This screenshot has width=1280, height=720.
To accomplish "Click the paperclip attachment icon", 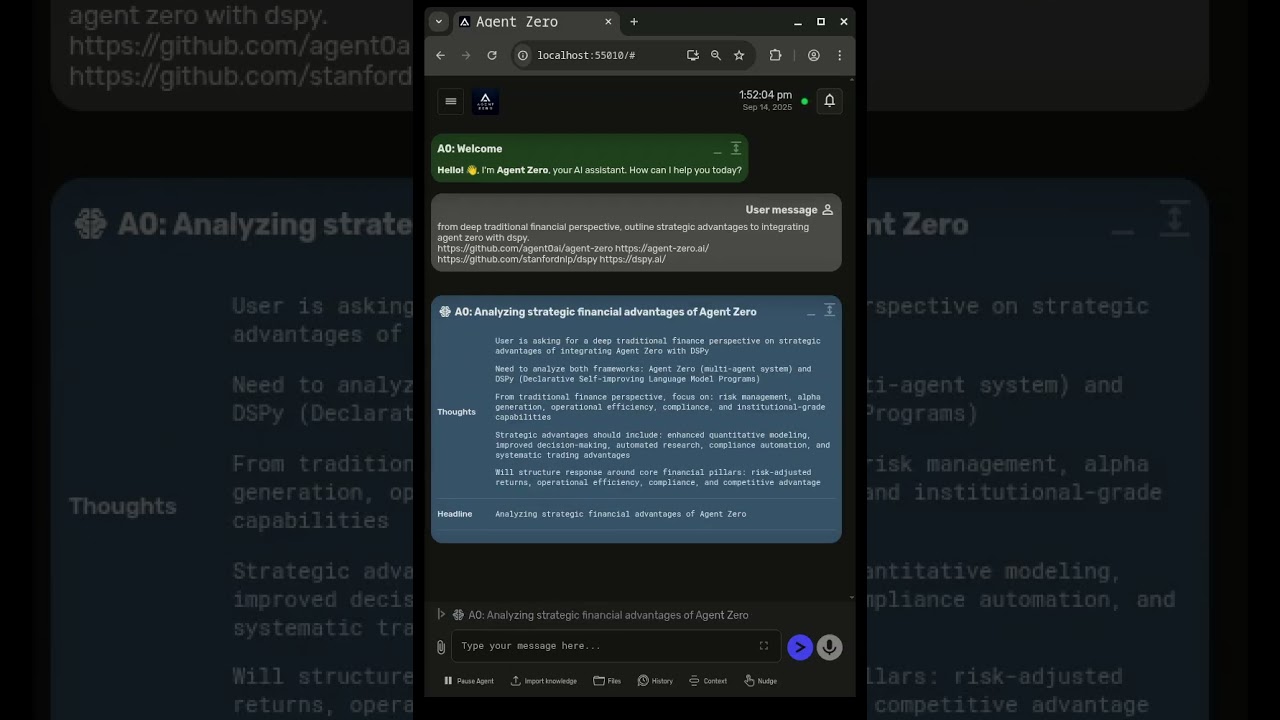I will [x=441, y=647].
